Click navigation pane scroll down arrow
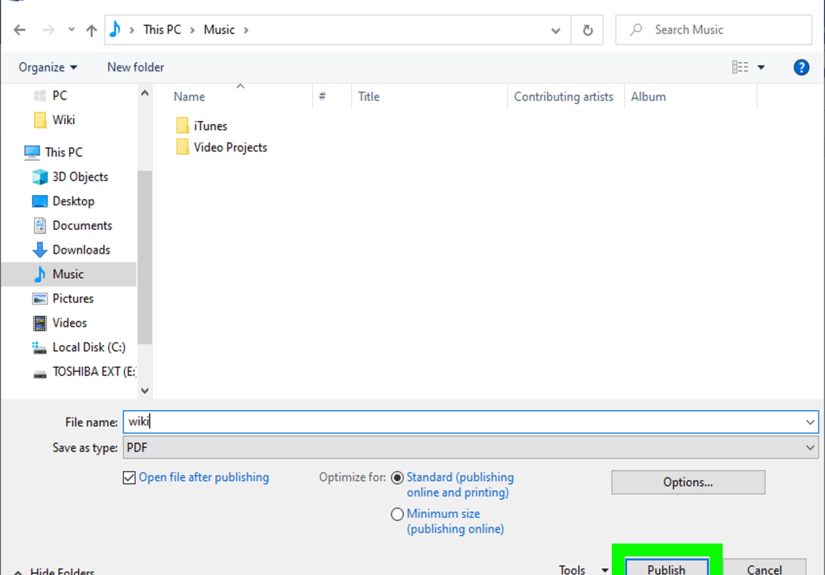 145,390
